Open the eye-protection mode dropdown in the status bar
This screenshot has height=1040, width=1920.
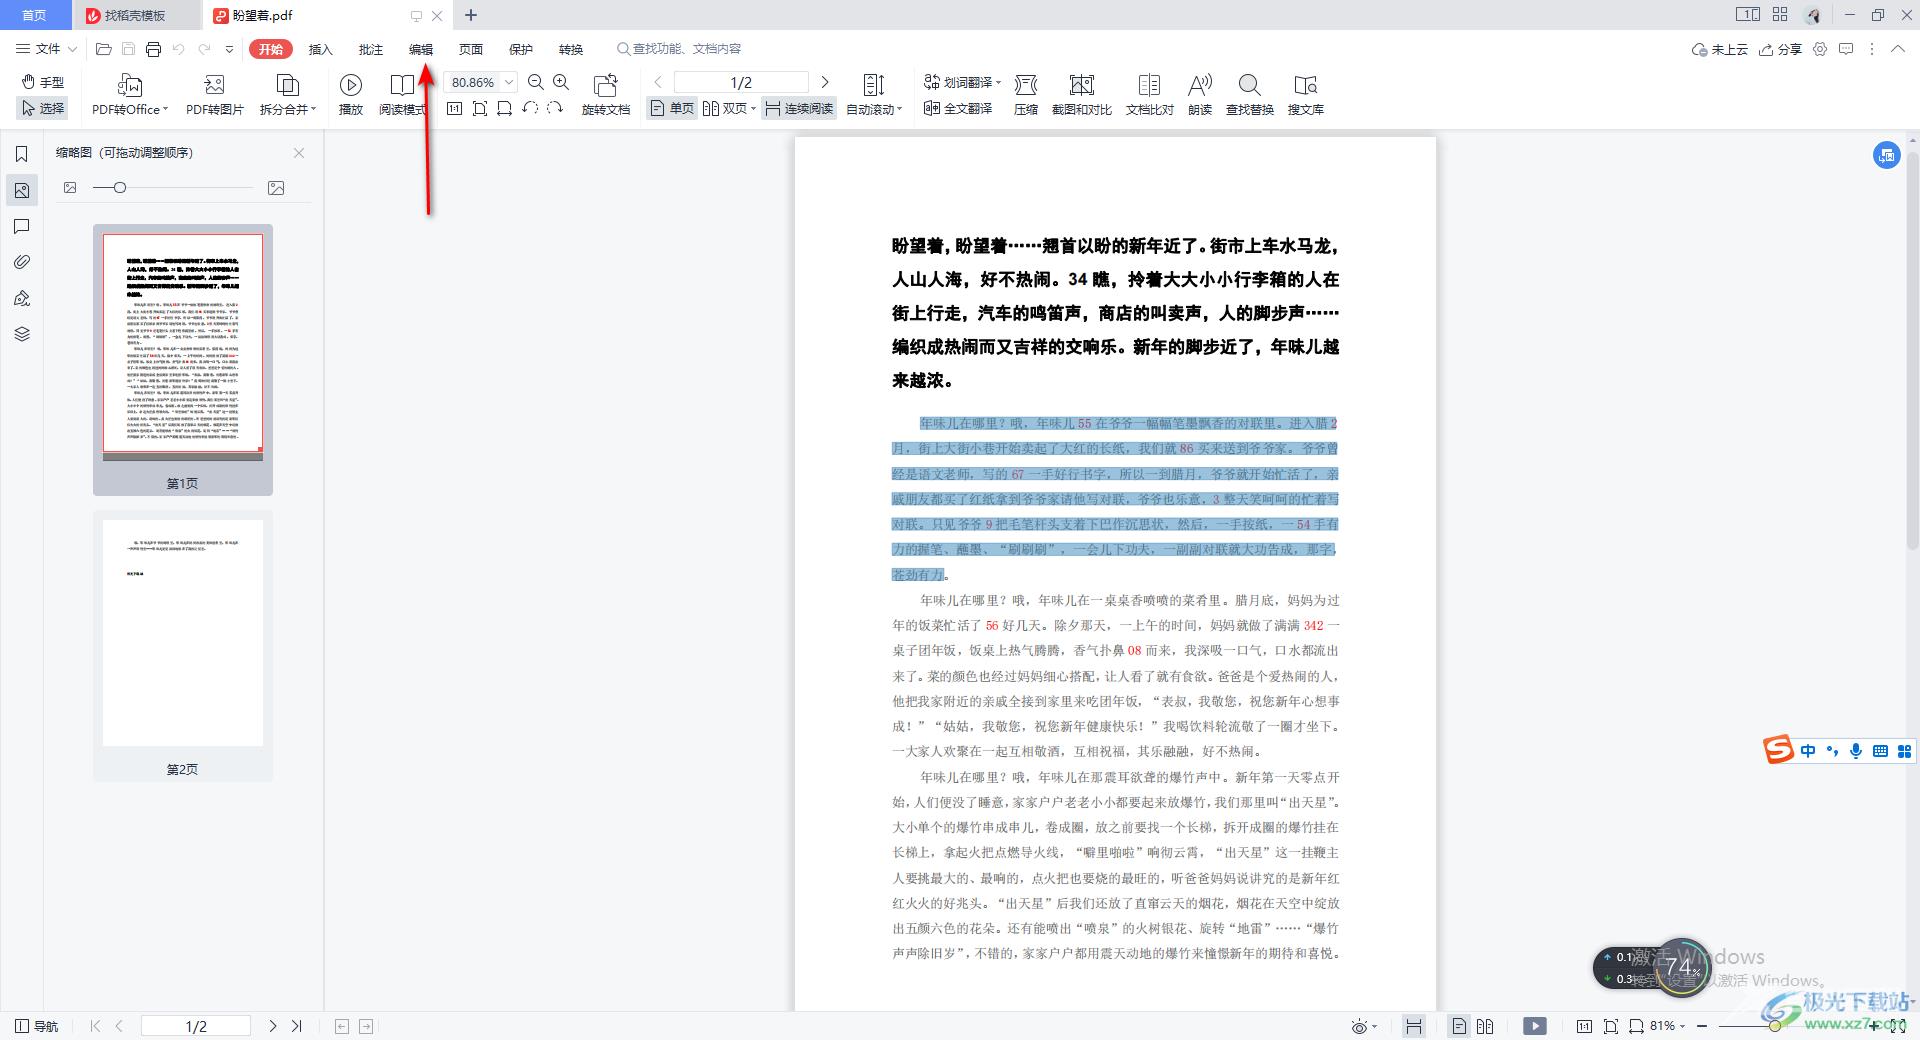click(1364, 1026)
